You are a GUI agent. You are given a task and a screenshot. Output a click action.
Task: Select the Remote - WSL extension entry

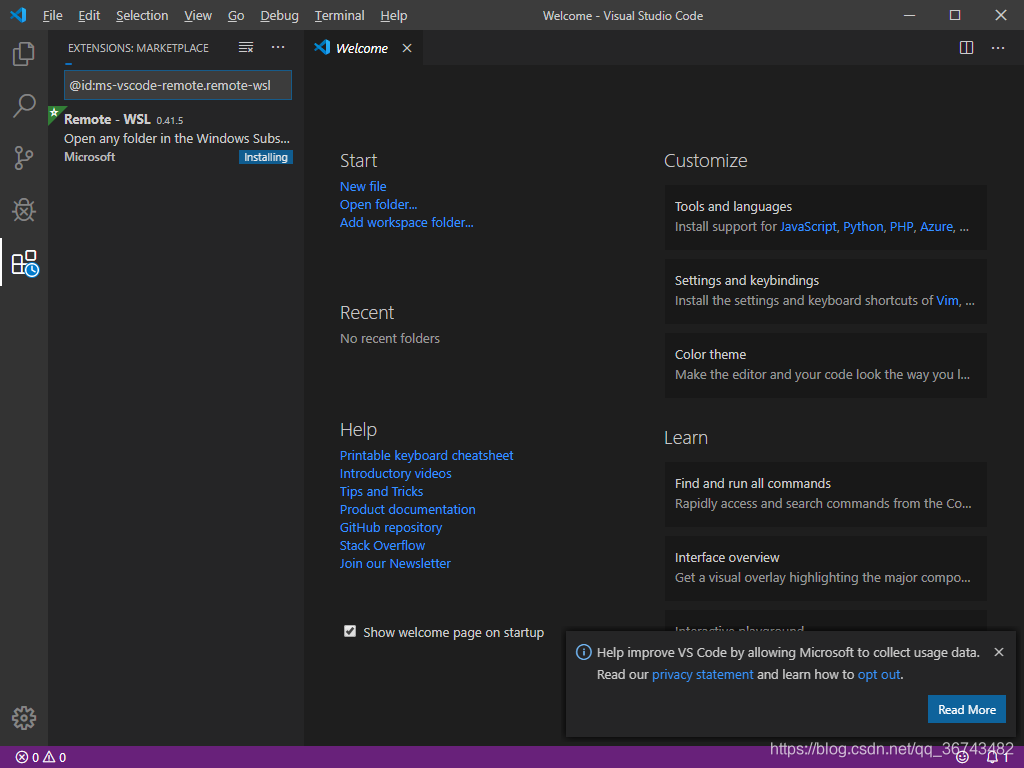coord(177,138)
